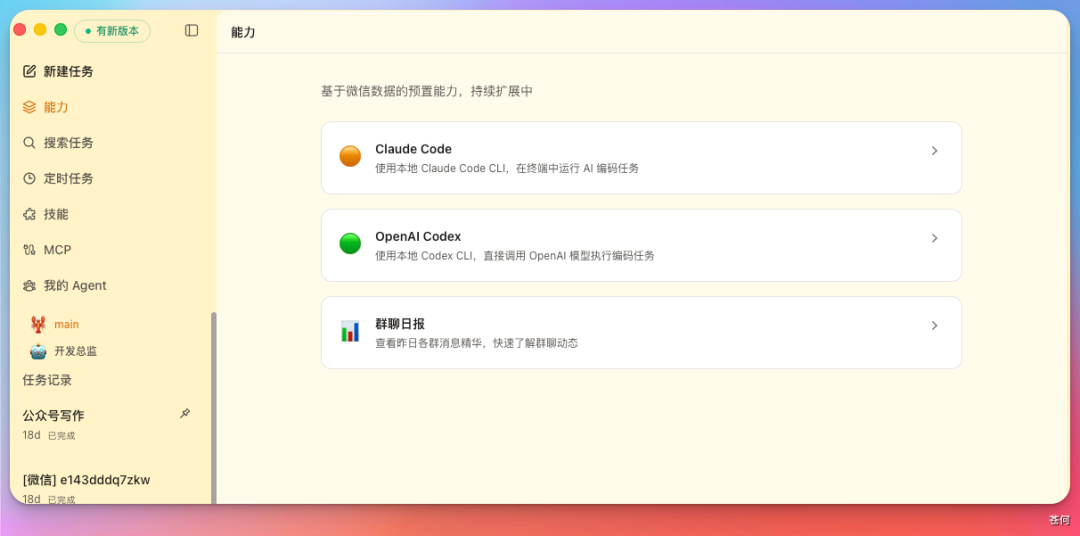Click the stacked layers 能力 icon
This screenshot has height=536, width=1080.
tap(29, 107)
